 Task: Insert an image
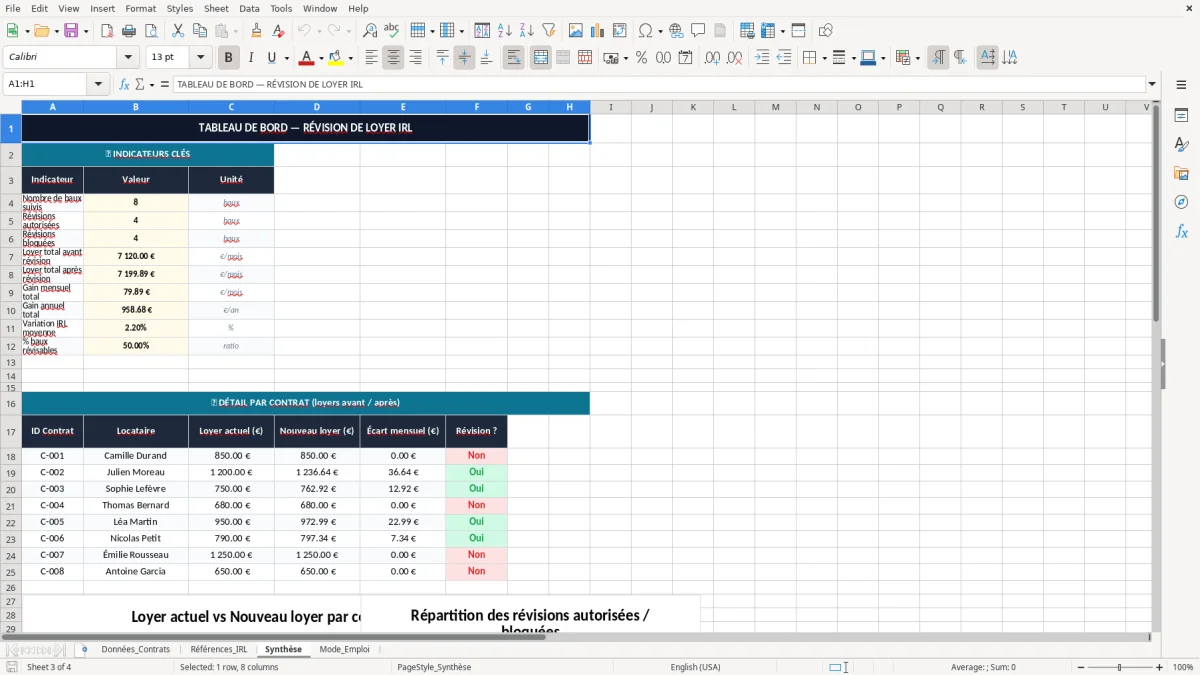click(x=576, y=31)
